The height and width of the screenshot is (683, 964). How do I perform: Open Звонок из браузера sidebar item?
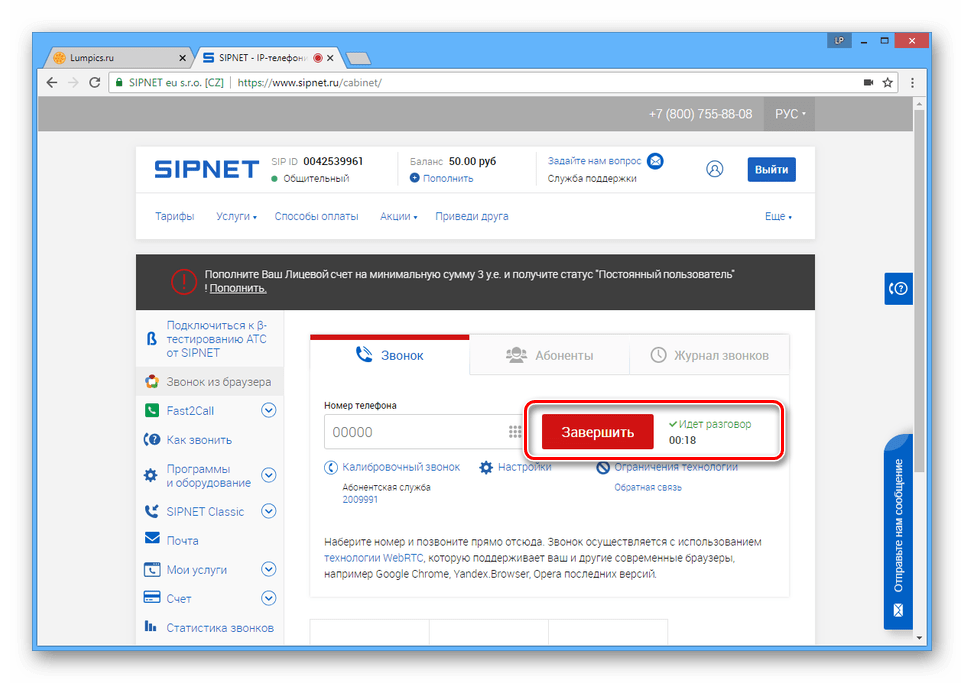[210, 382]
